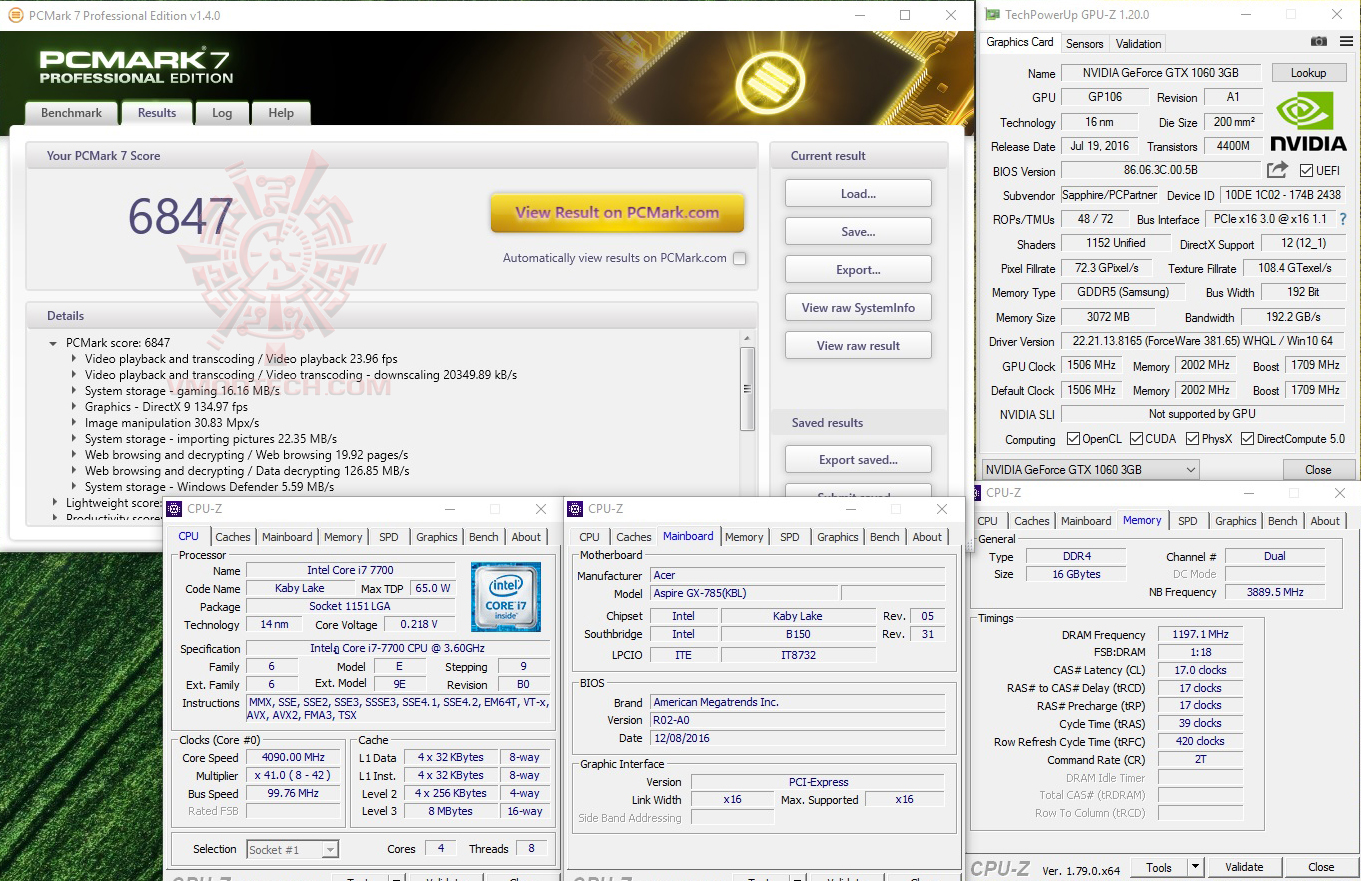Click View Result on PCMark.com
This screenshot has width=1361, height=881.
click(617, 213)
